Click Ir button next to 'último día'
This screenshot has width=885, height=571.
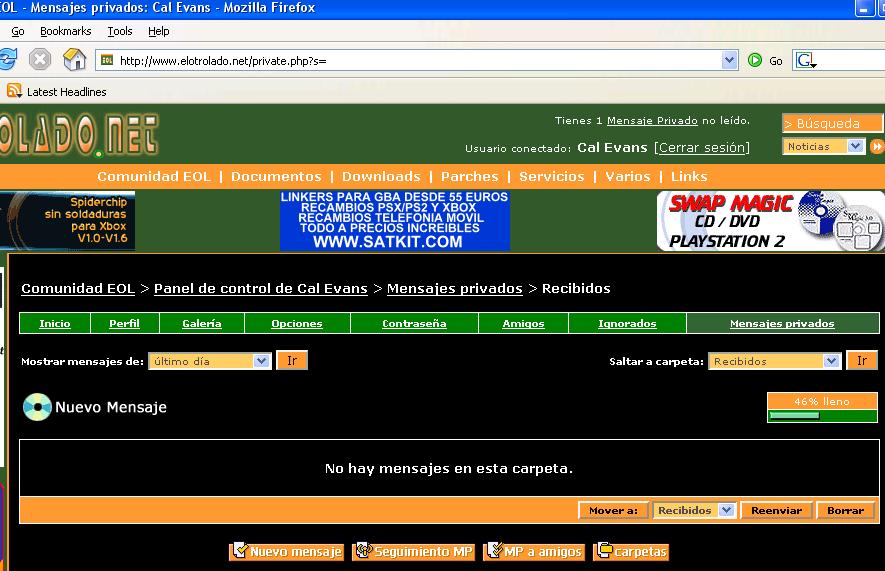point(292,361)
